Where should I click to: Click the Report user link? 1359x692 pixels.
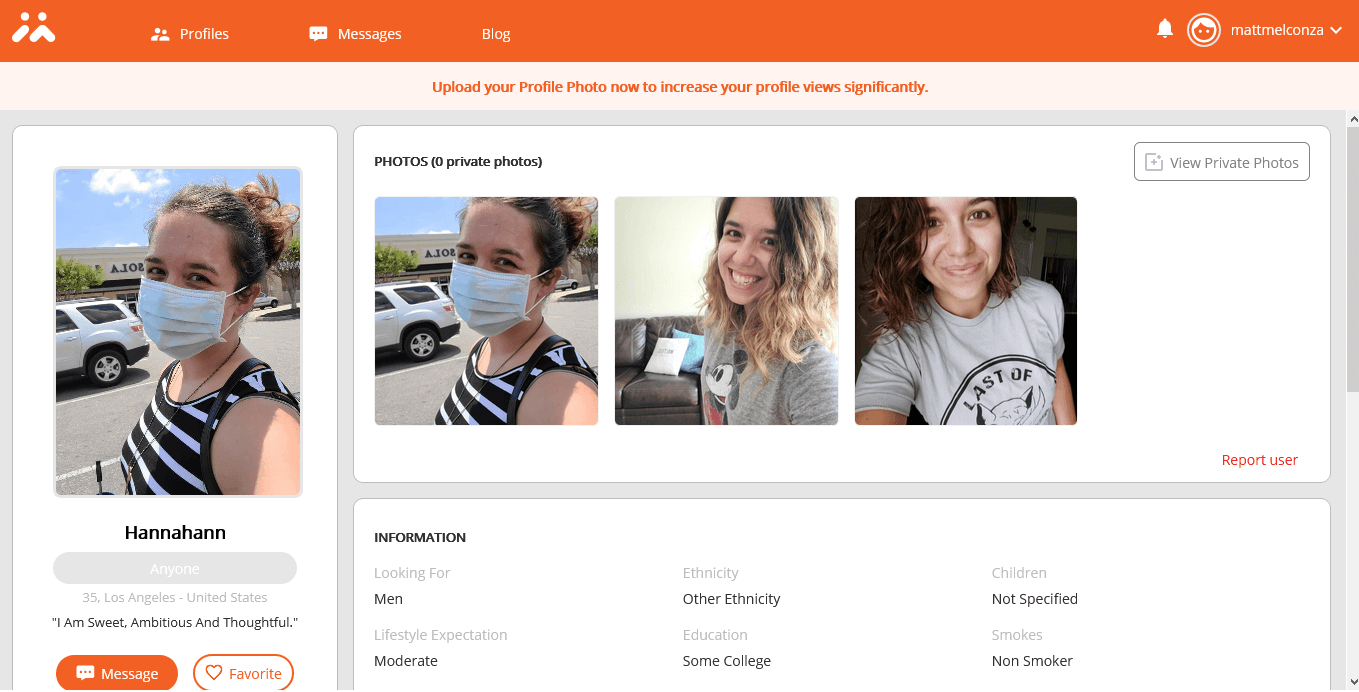[1260, 460]
